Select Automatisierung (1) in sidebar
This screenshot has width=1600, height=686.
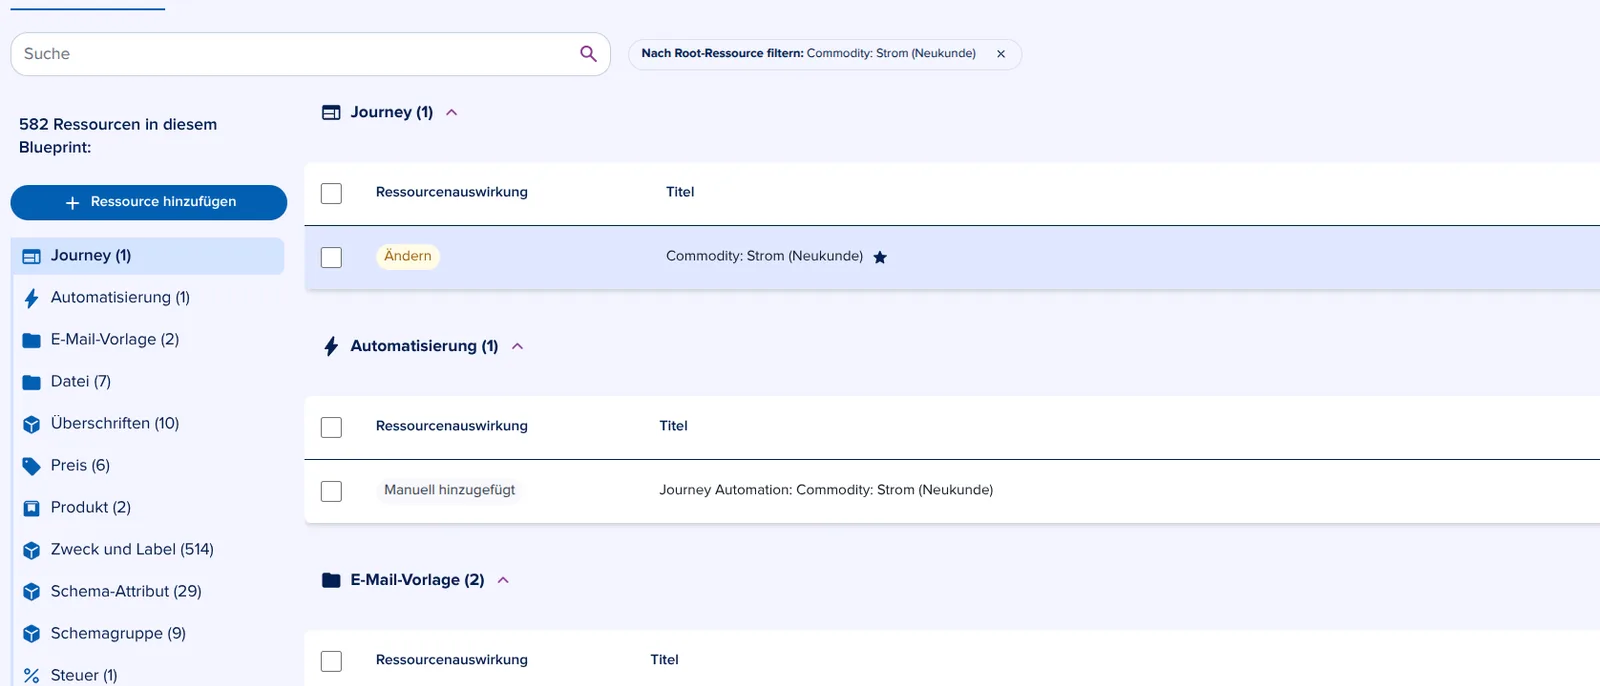coord(148,298)
